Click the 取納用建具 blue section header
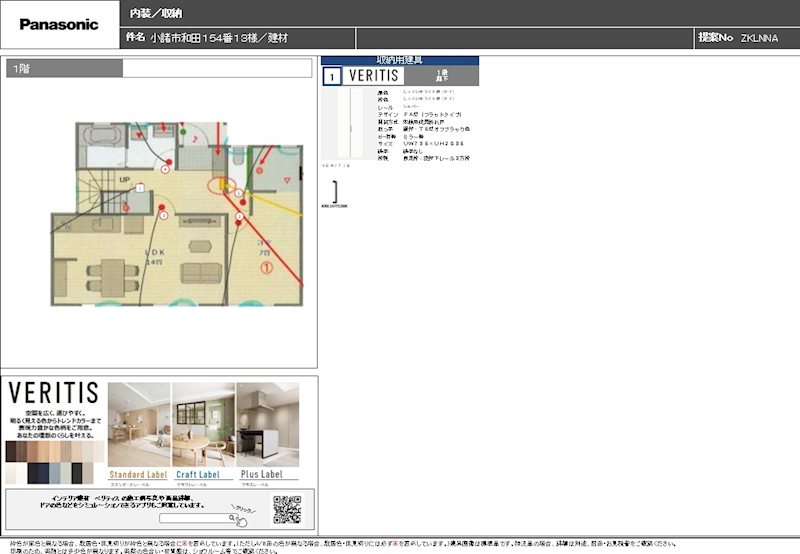 [x=399, y=60]
